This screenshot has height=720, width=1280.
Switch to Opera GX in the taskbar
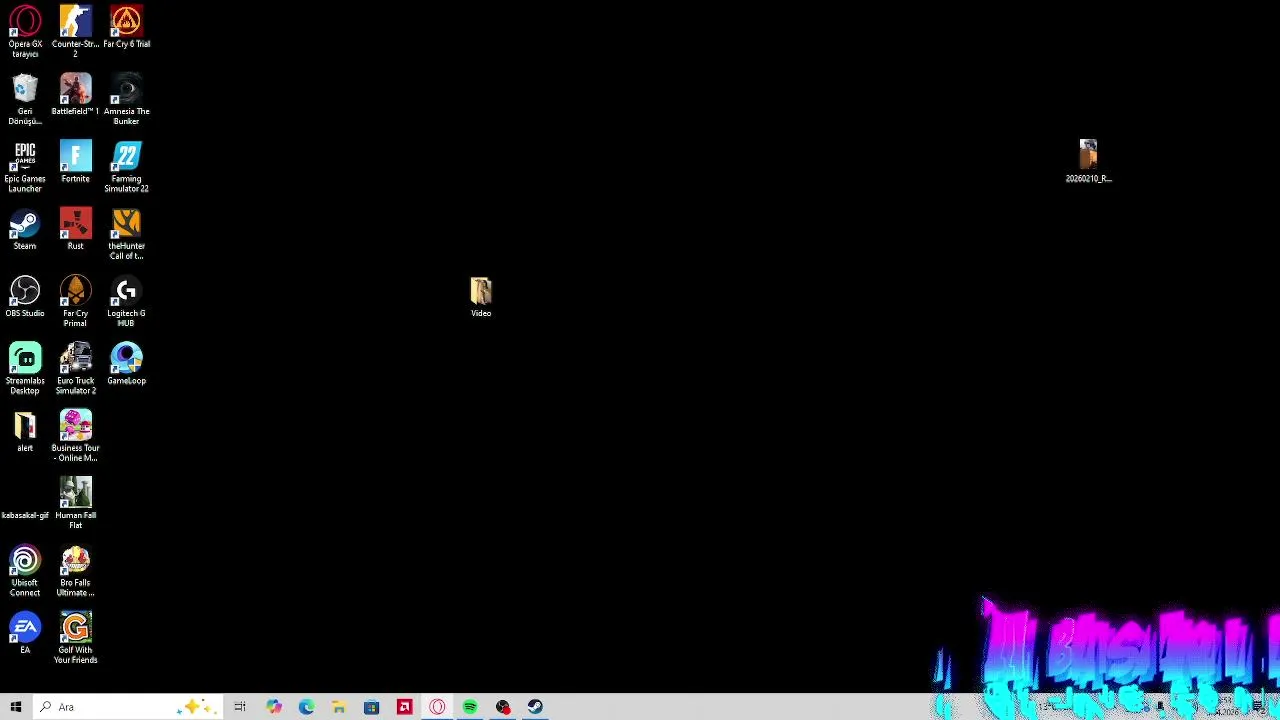pyautogui.click(x=437, y=707)
